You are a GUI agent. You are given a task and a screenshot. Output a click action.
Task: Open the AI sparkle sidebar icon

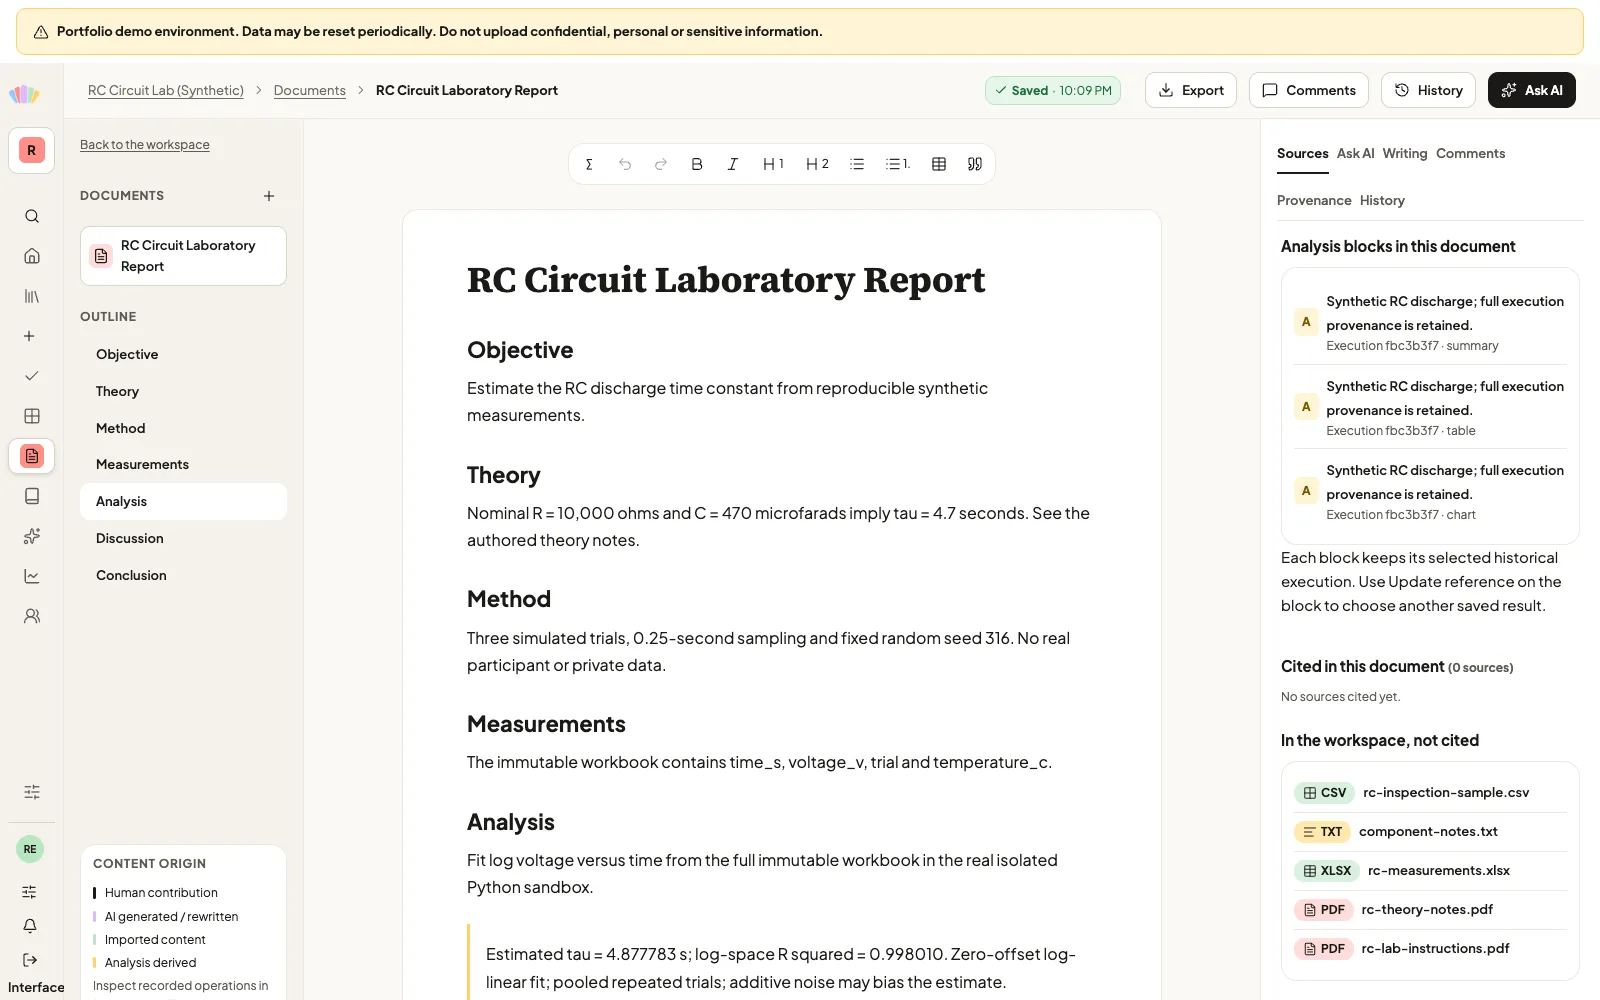pos(32,536)
